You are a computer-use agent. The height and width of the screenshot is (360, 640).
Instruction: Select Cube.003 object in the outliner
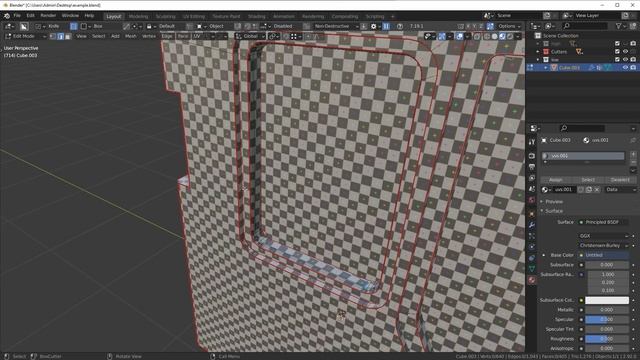coord(569,68)
